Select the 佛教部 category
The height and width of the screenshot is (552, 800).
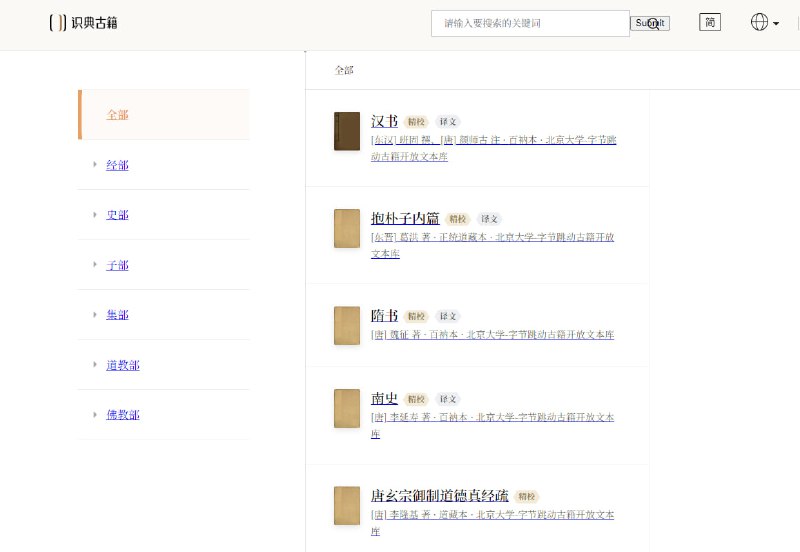pyautogui.click(x=123, y=415)
